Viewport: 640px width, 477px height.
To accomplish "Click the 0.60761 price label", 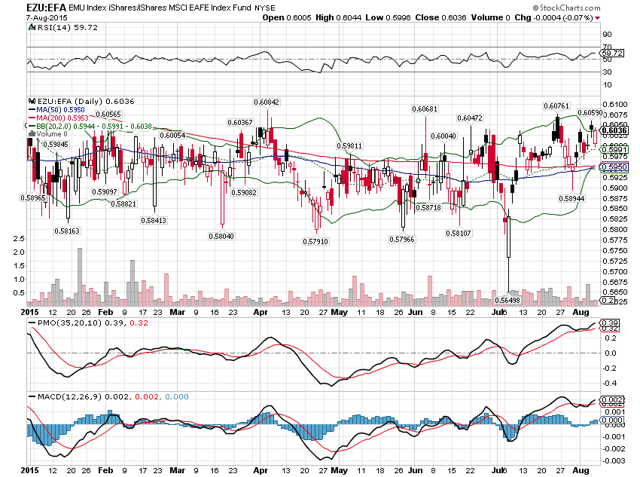I will tap(556, 106).
